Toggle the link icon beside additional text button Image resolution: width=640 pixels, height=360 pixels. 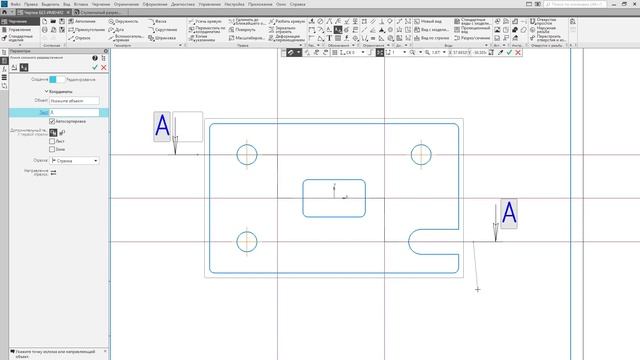[x=62, y=133]
